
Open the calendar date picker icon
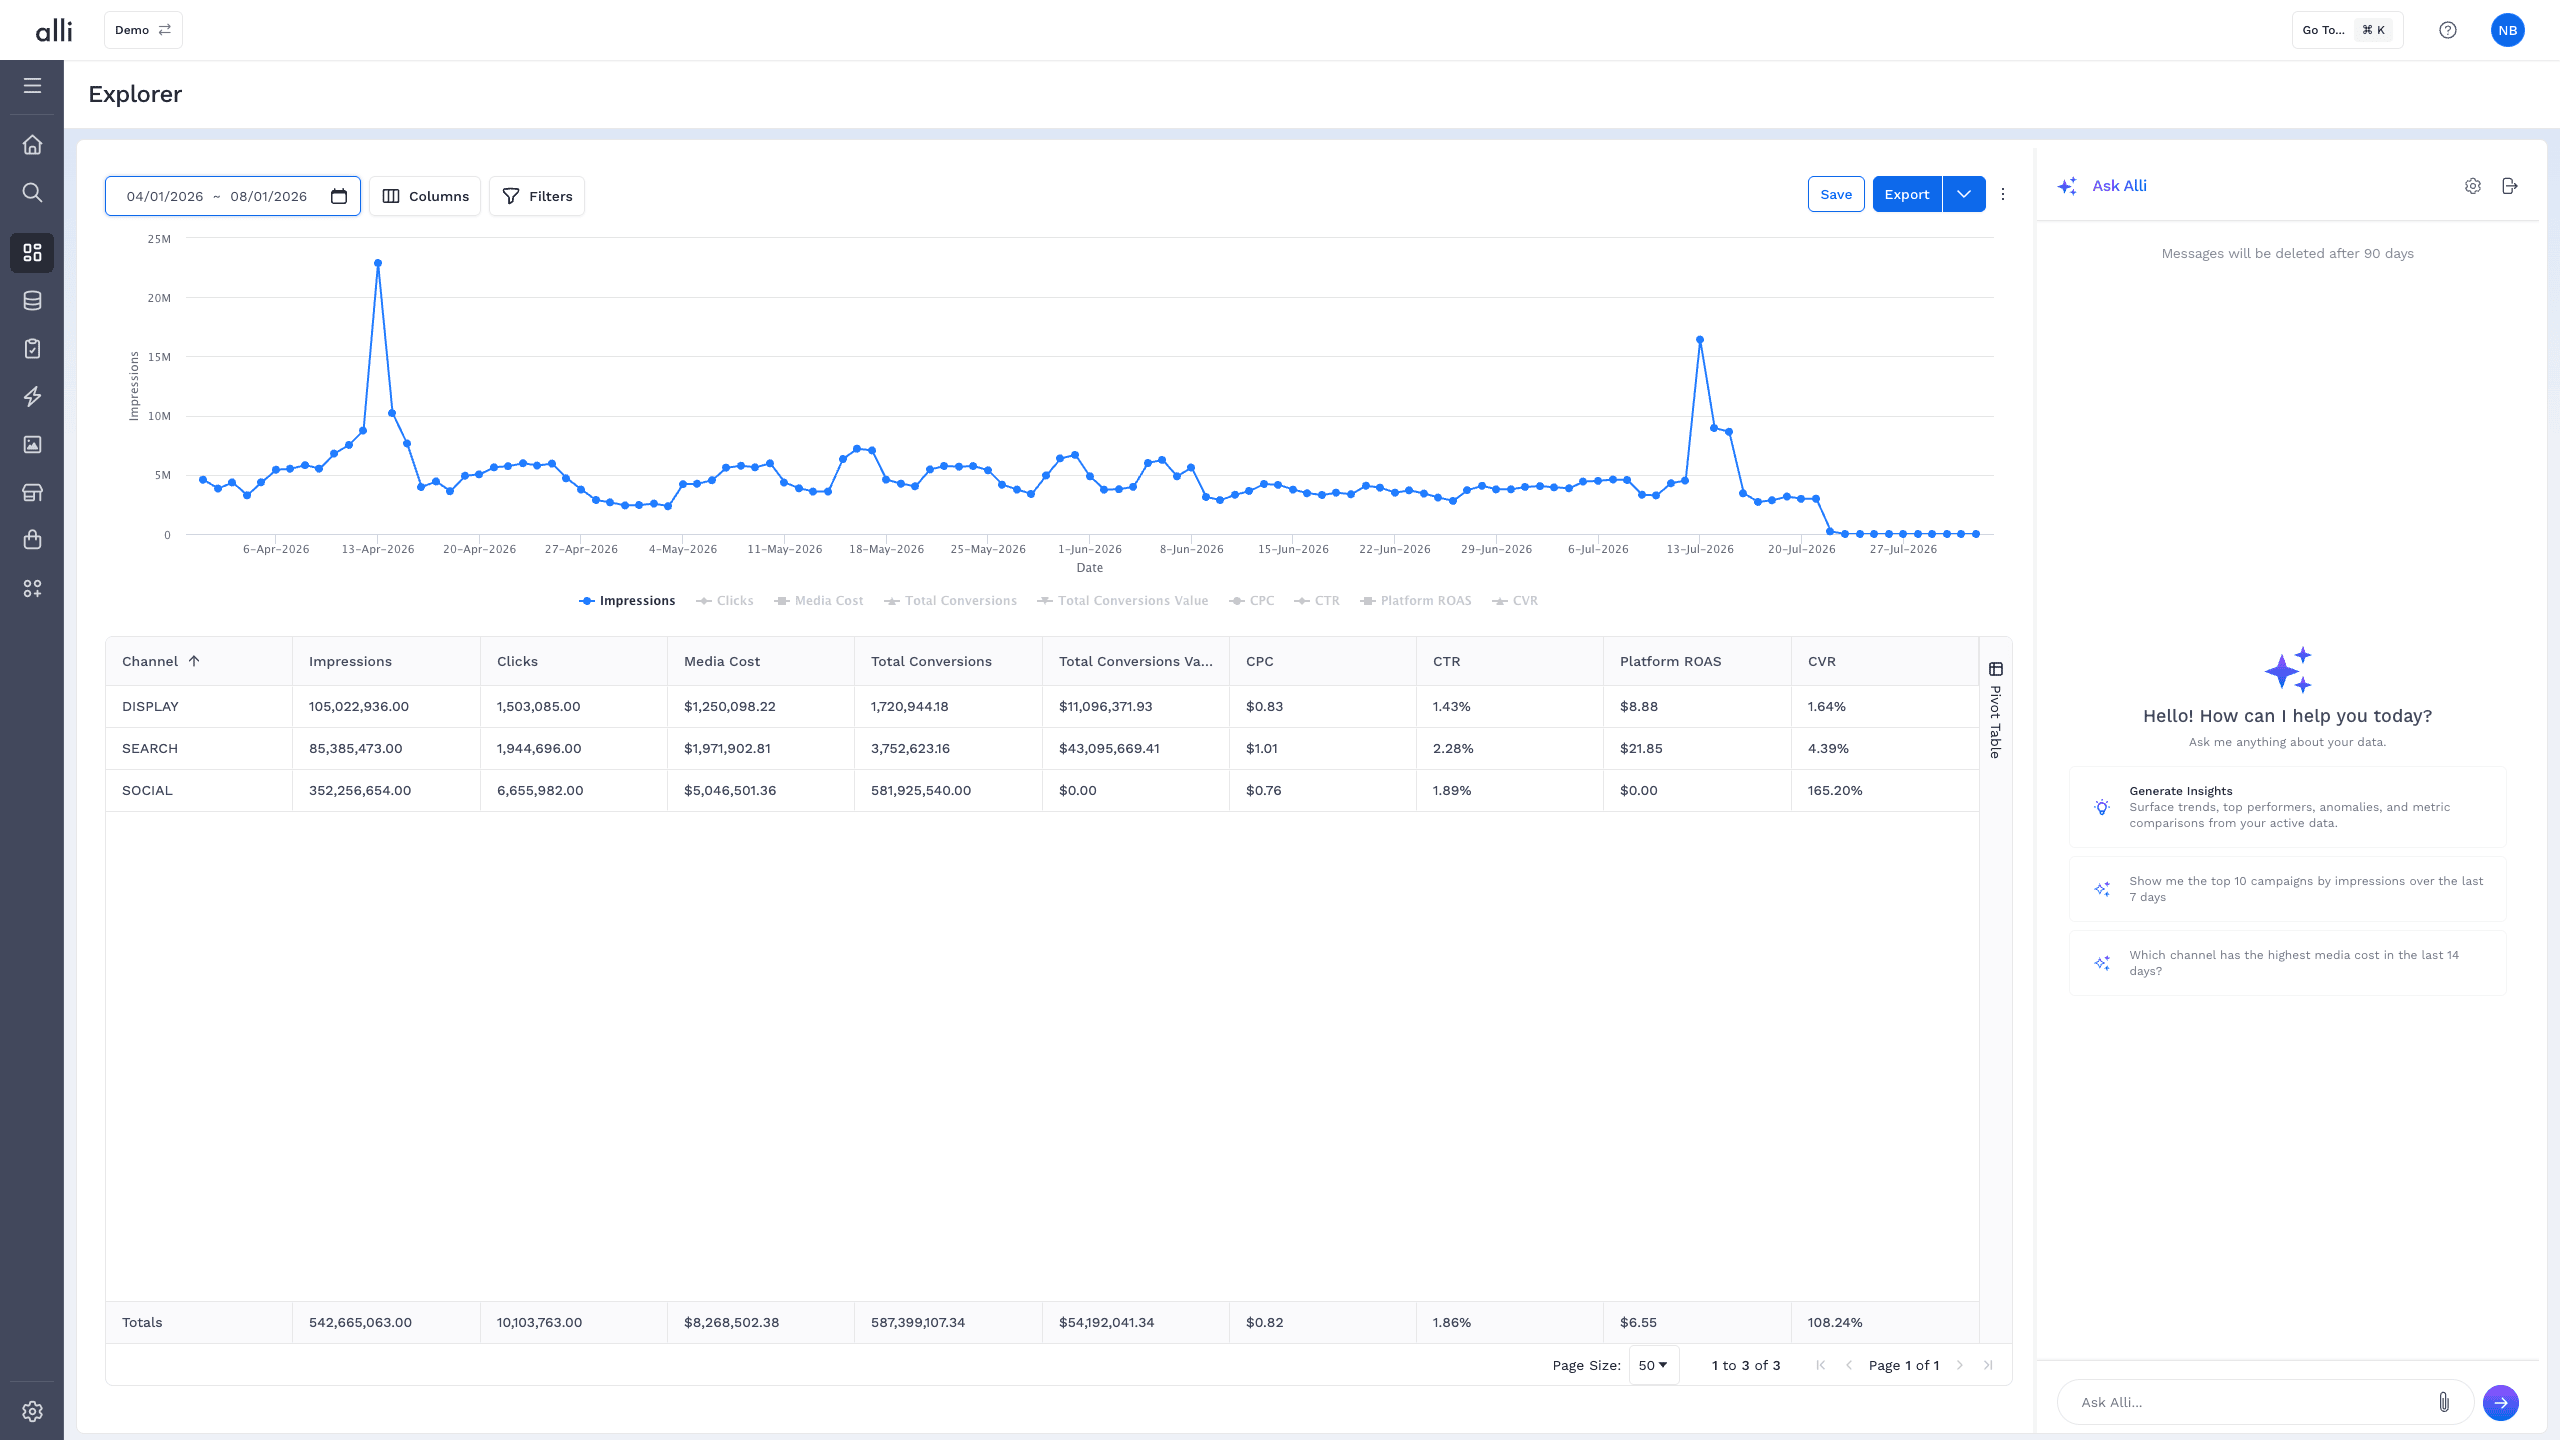(x=339, y=196)
